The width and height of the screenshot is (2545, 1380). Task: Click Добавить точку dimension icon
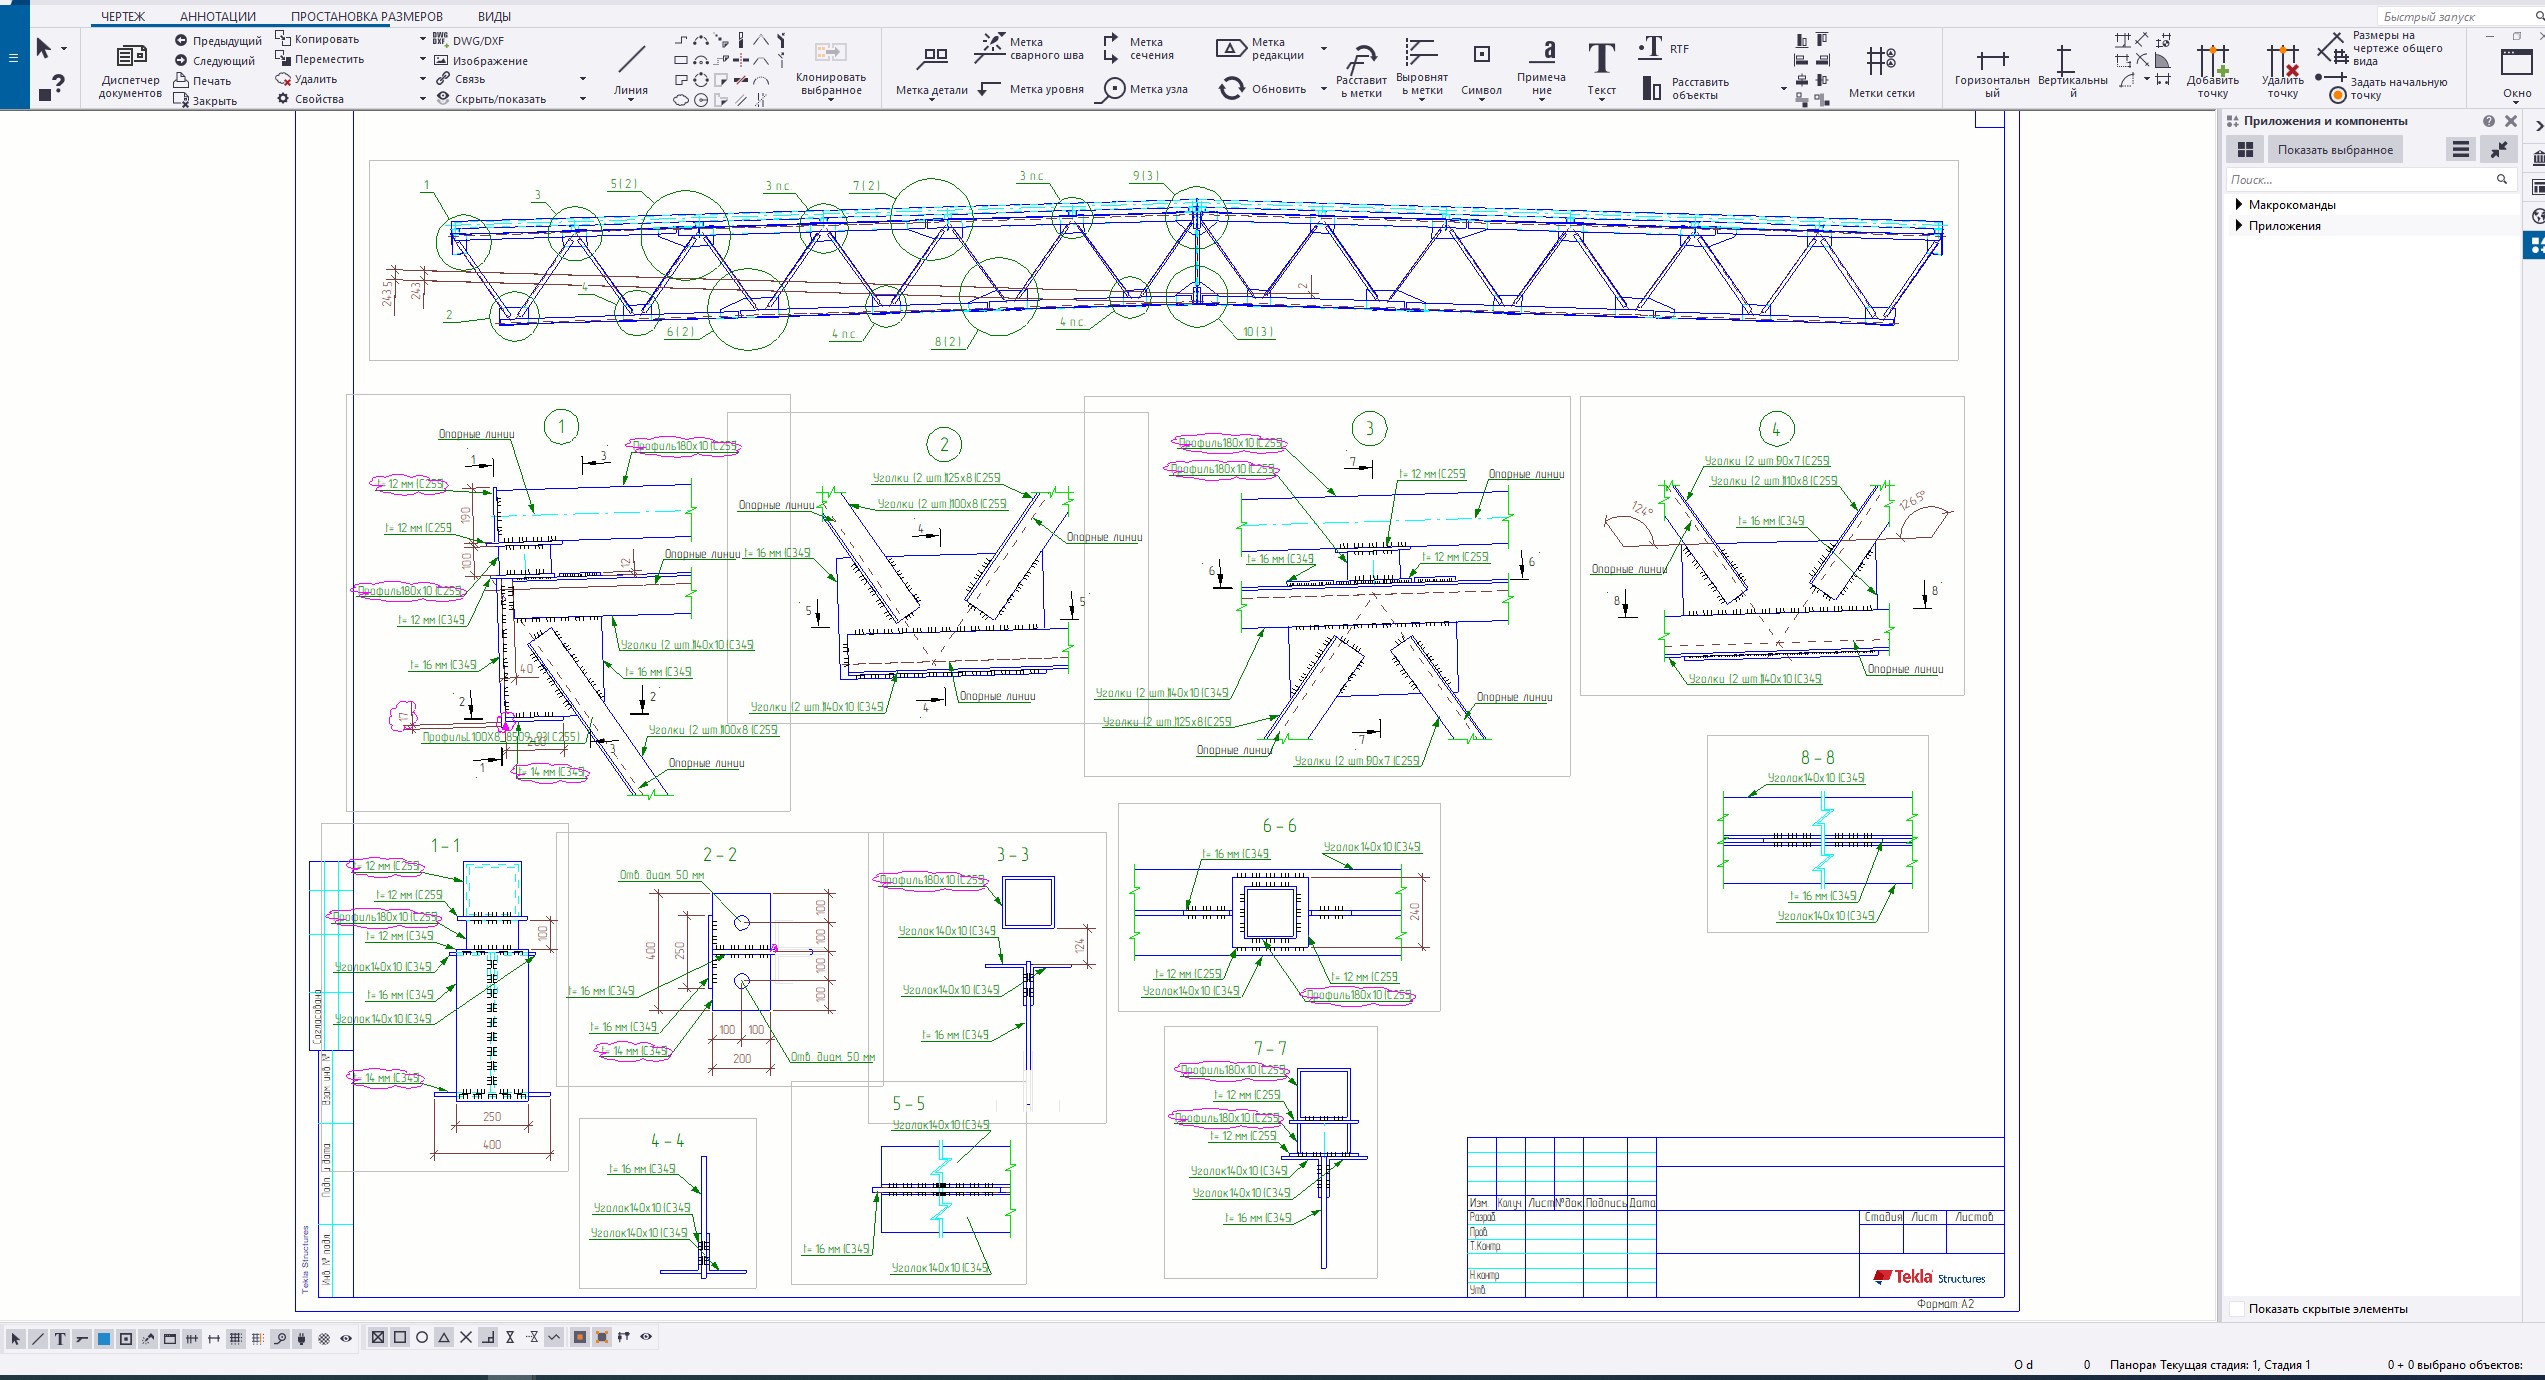tap(2212, 60)
